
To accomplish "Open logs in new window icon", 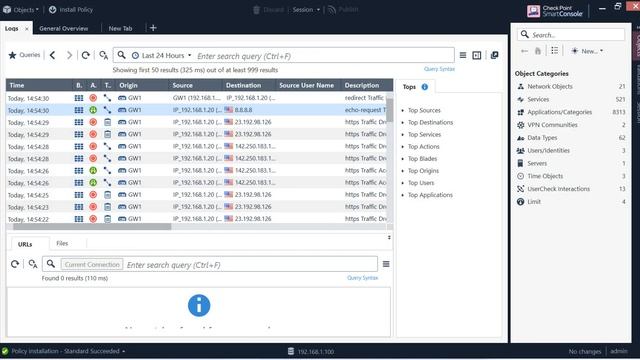I will 494,55.
